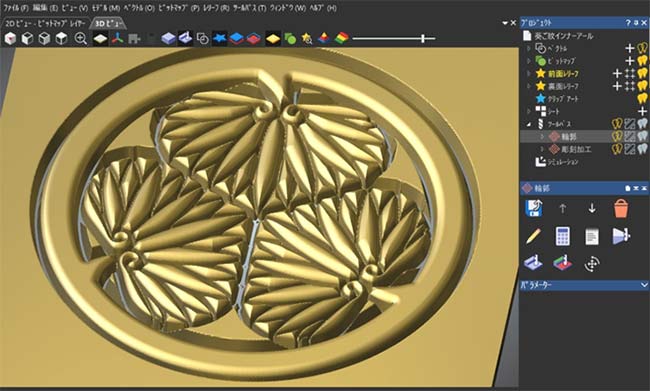Delete the 輪郭 toolpath with trash bin
Screen dimensions: 650x391
(x=621, y=208)
